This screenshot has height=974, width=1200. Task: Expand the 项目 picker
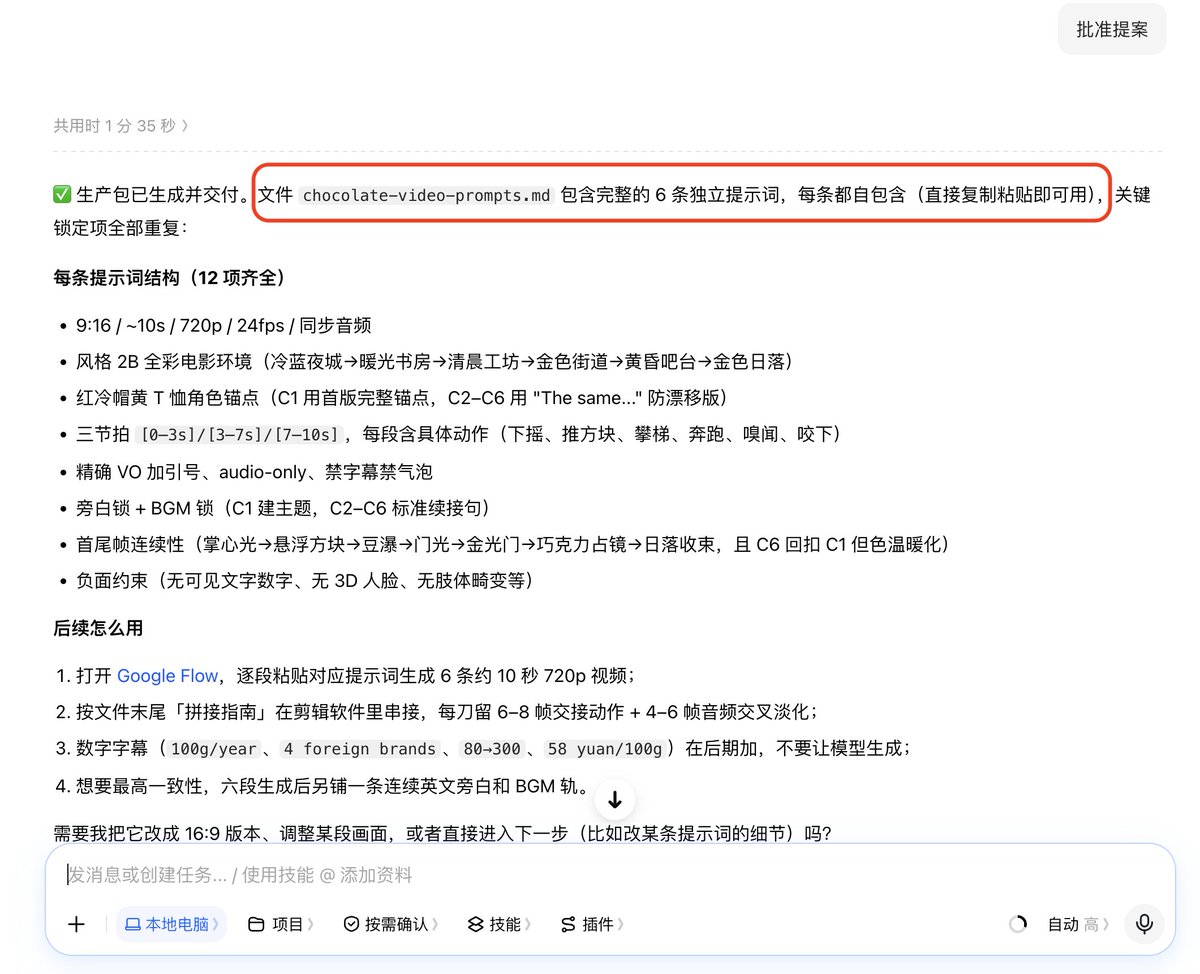(281, 924)
